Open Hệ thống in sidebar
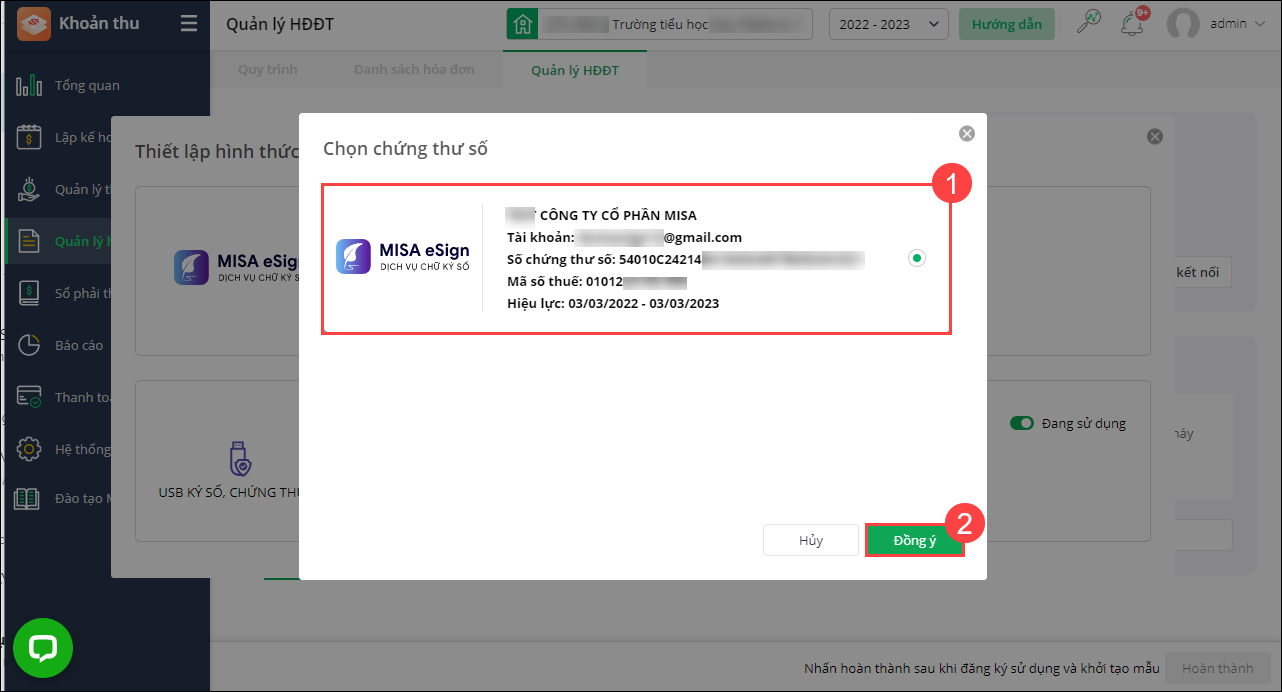This screenshot has width=1282, height=692. [x=83, y=449]
